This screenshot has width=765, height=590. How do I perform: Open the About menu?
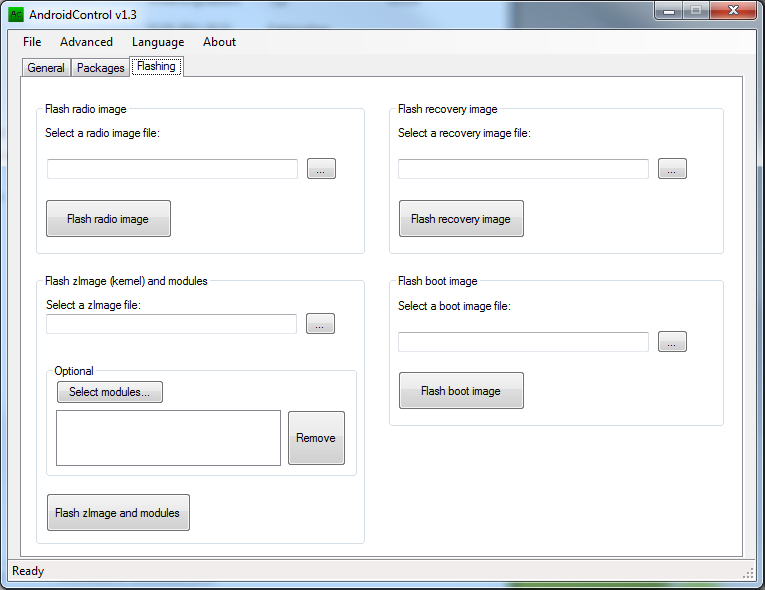tap(220, 42)
